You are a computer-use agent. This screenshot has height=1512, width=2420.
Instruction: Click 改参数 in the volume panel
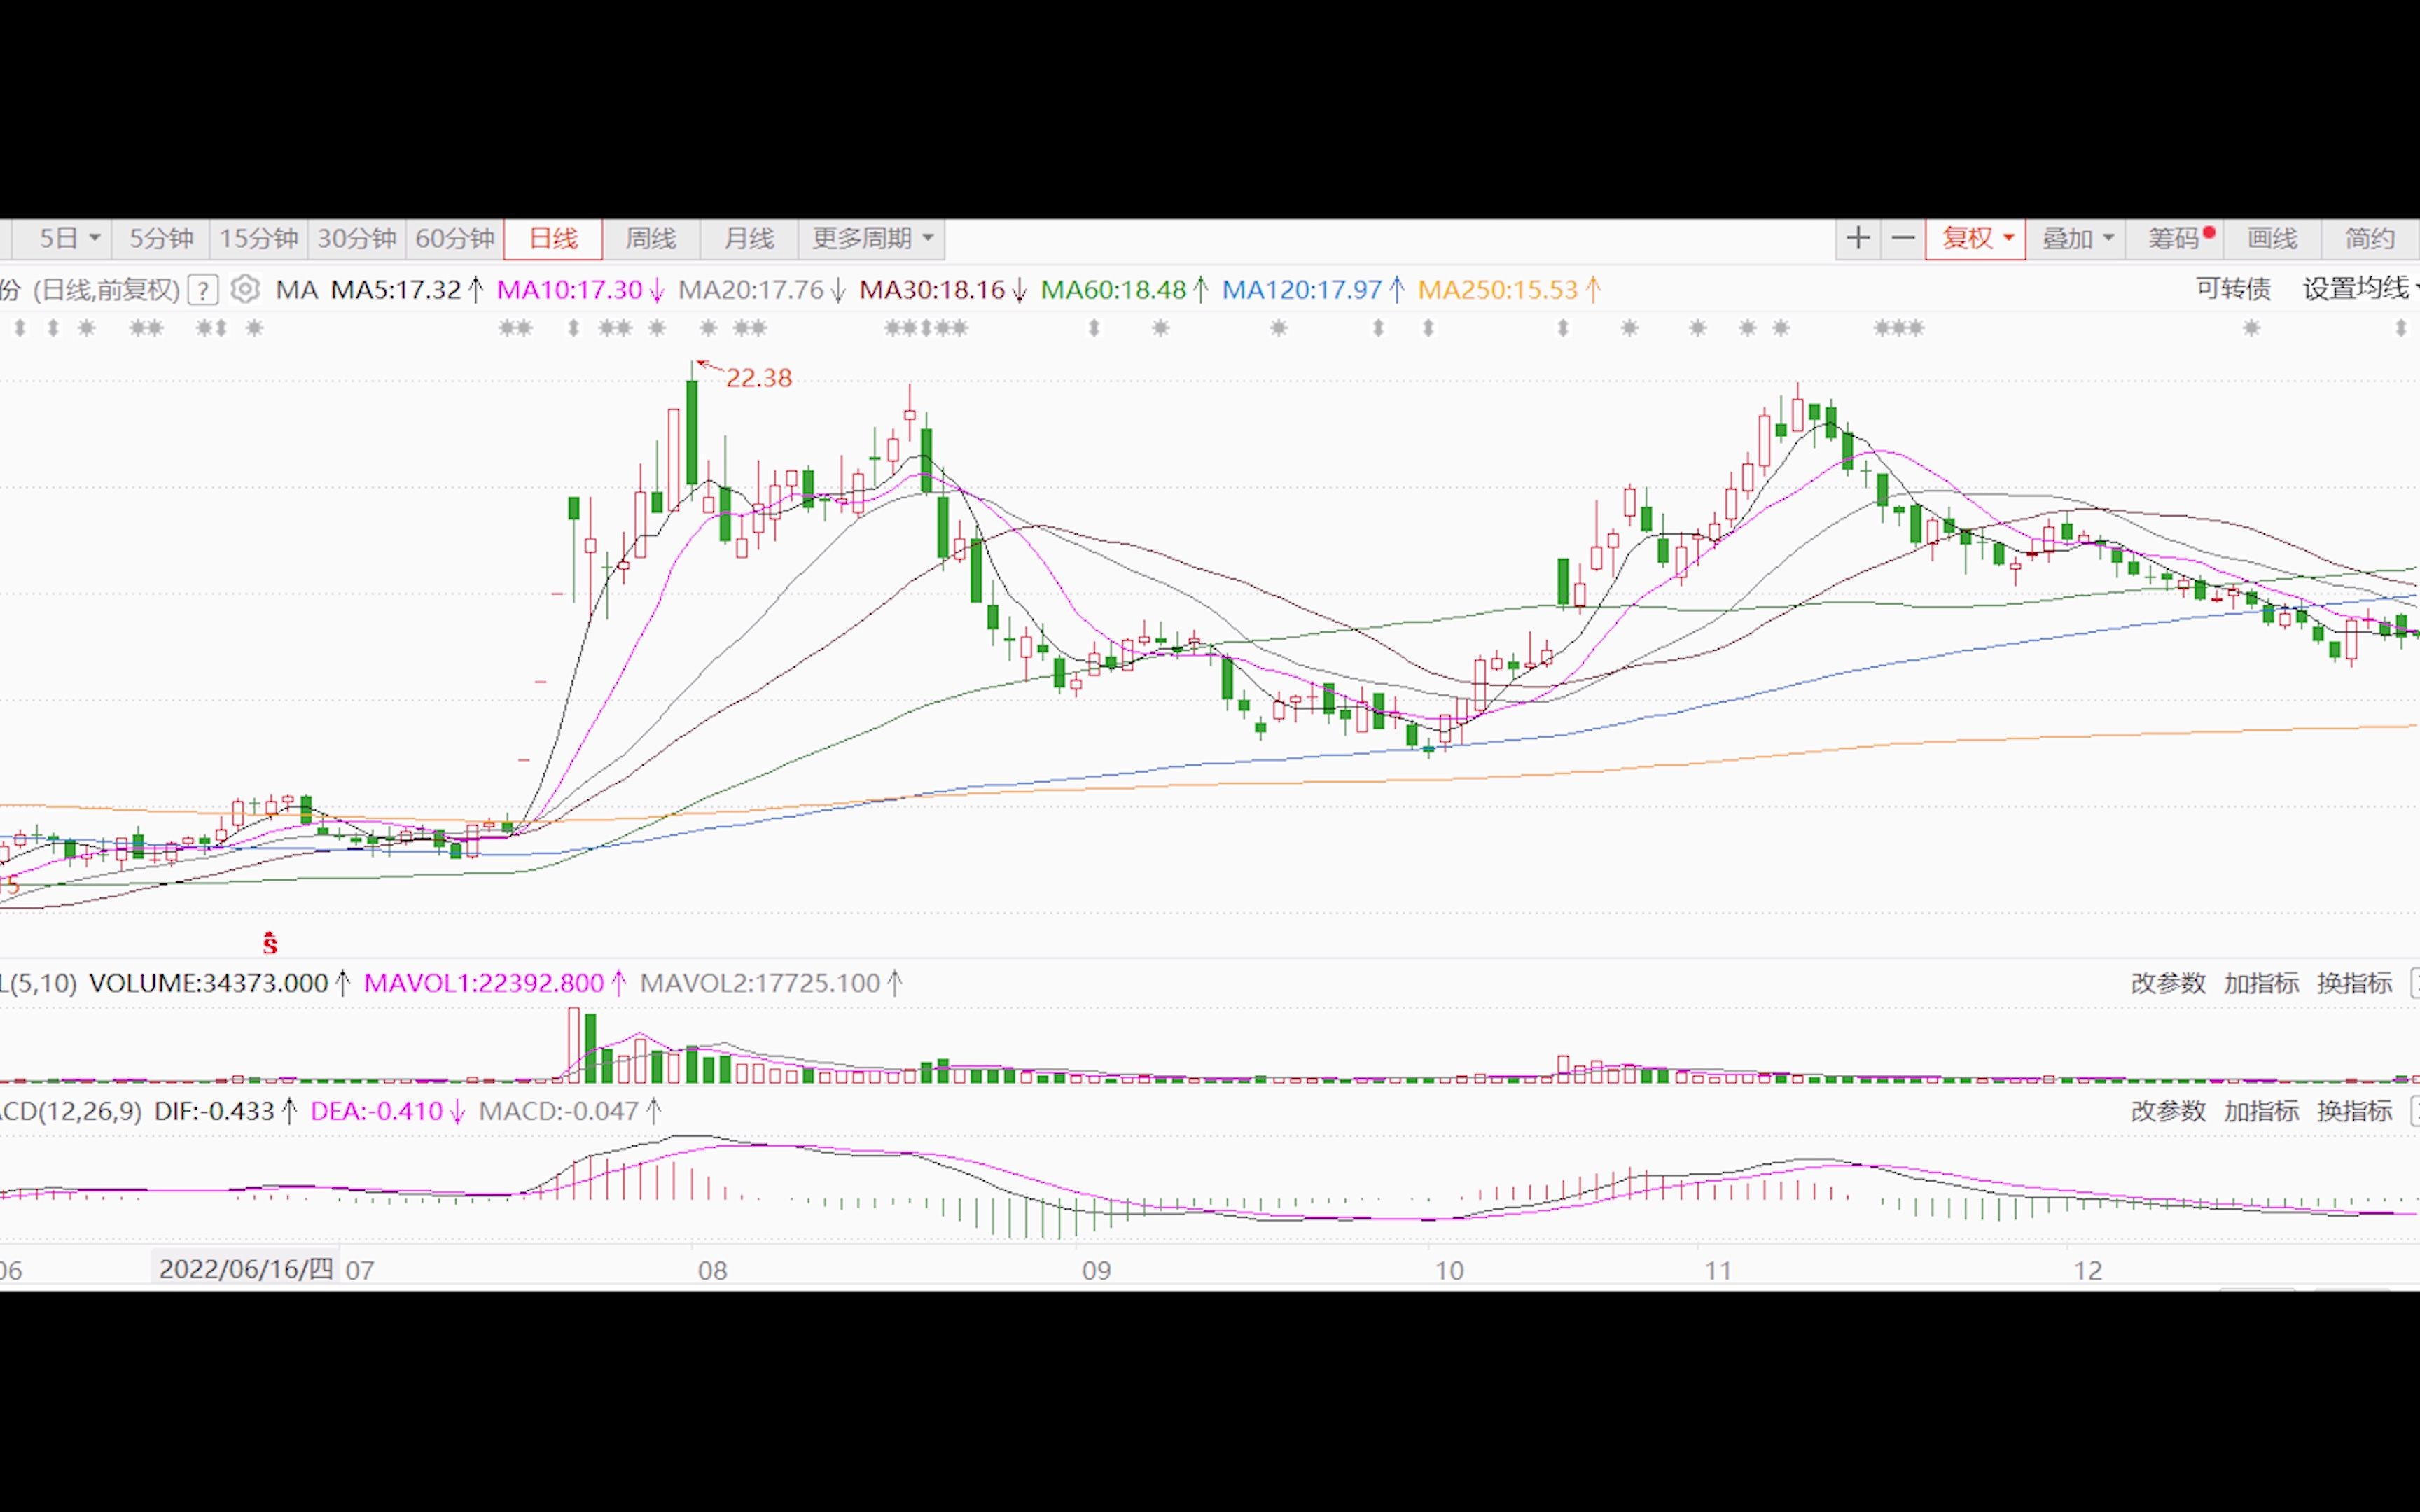pos(2168,983)
